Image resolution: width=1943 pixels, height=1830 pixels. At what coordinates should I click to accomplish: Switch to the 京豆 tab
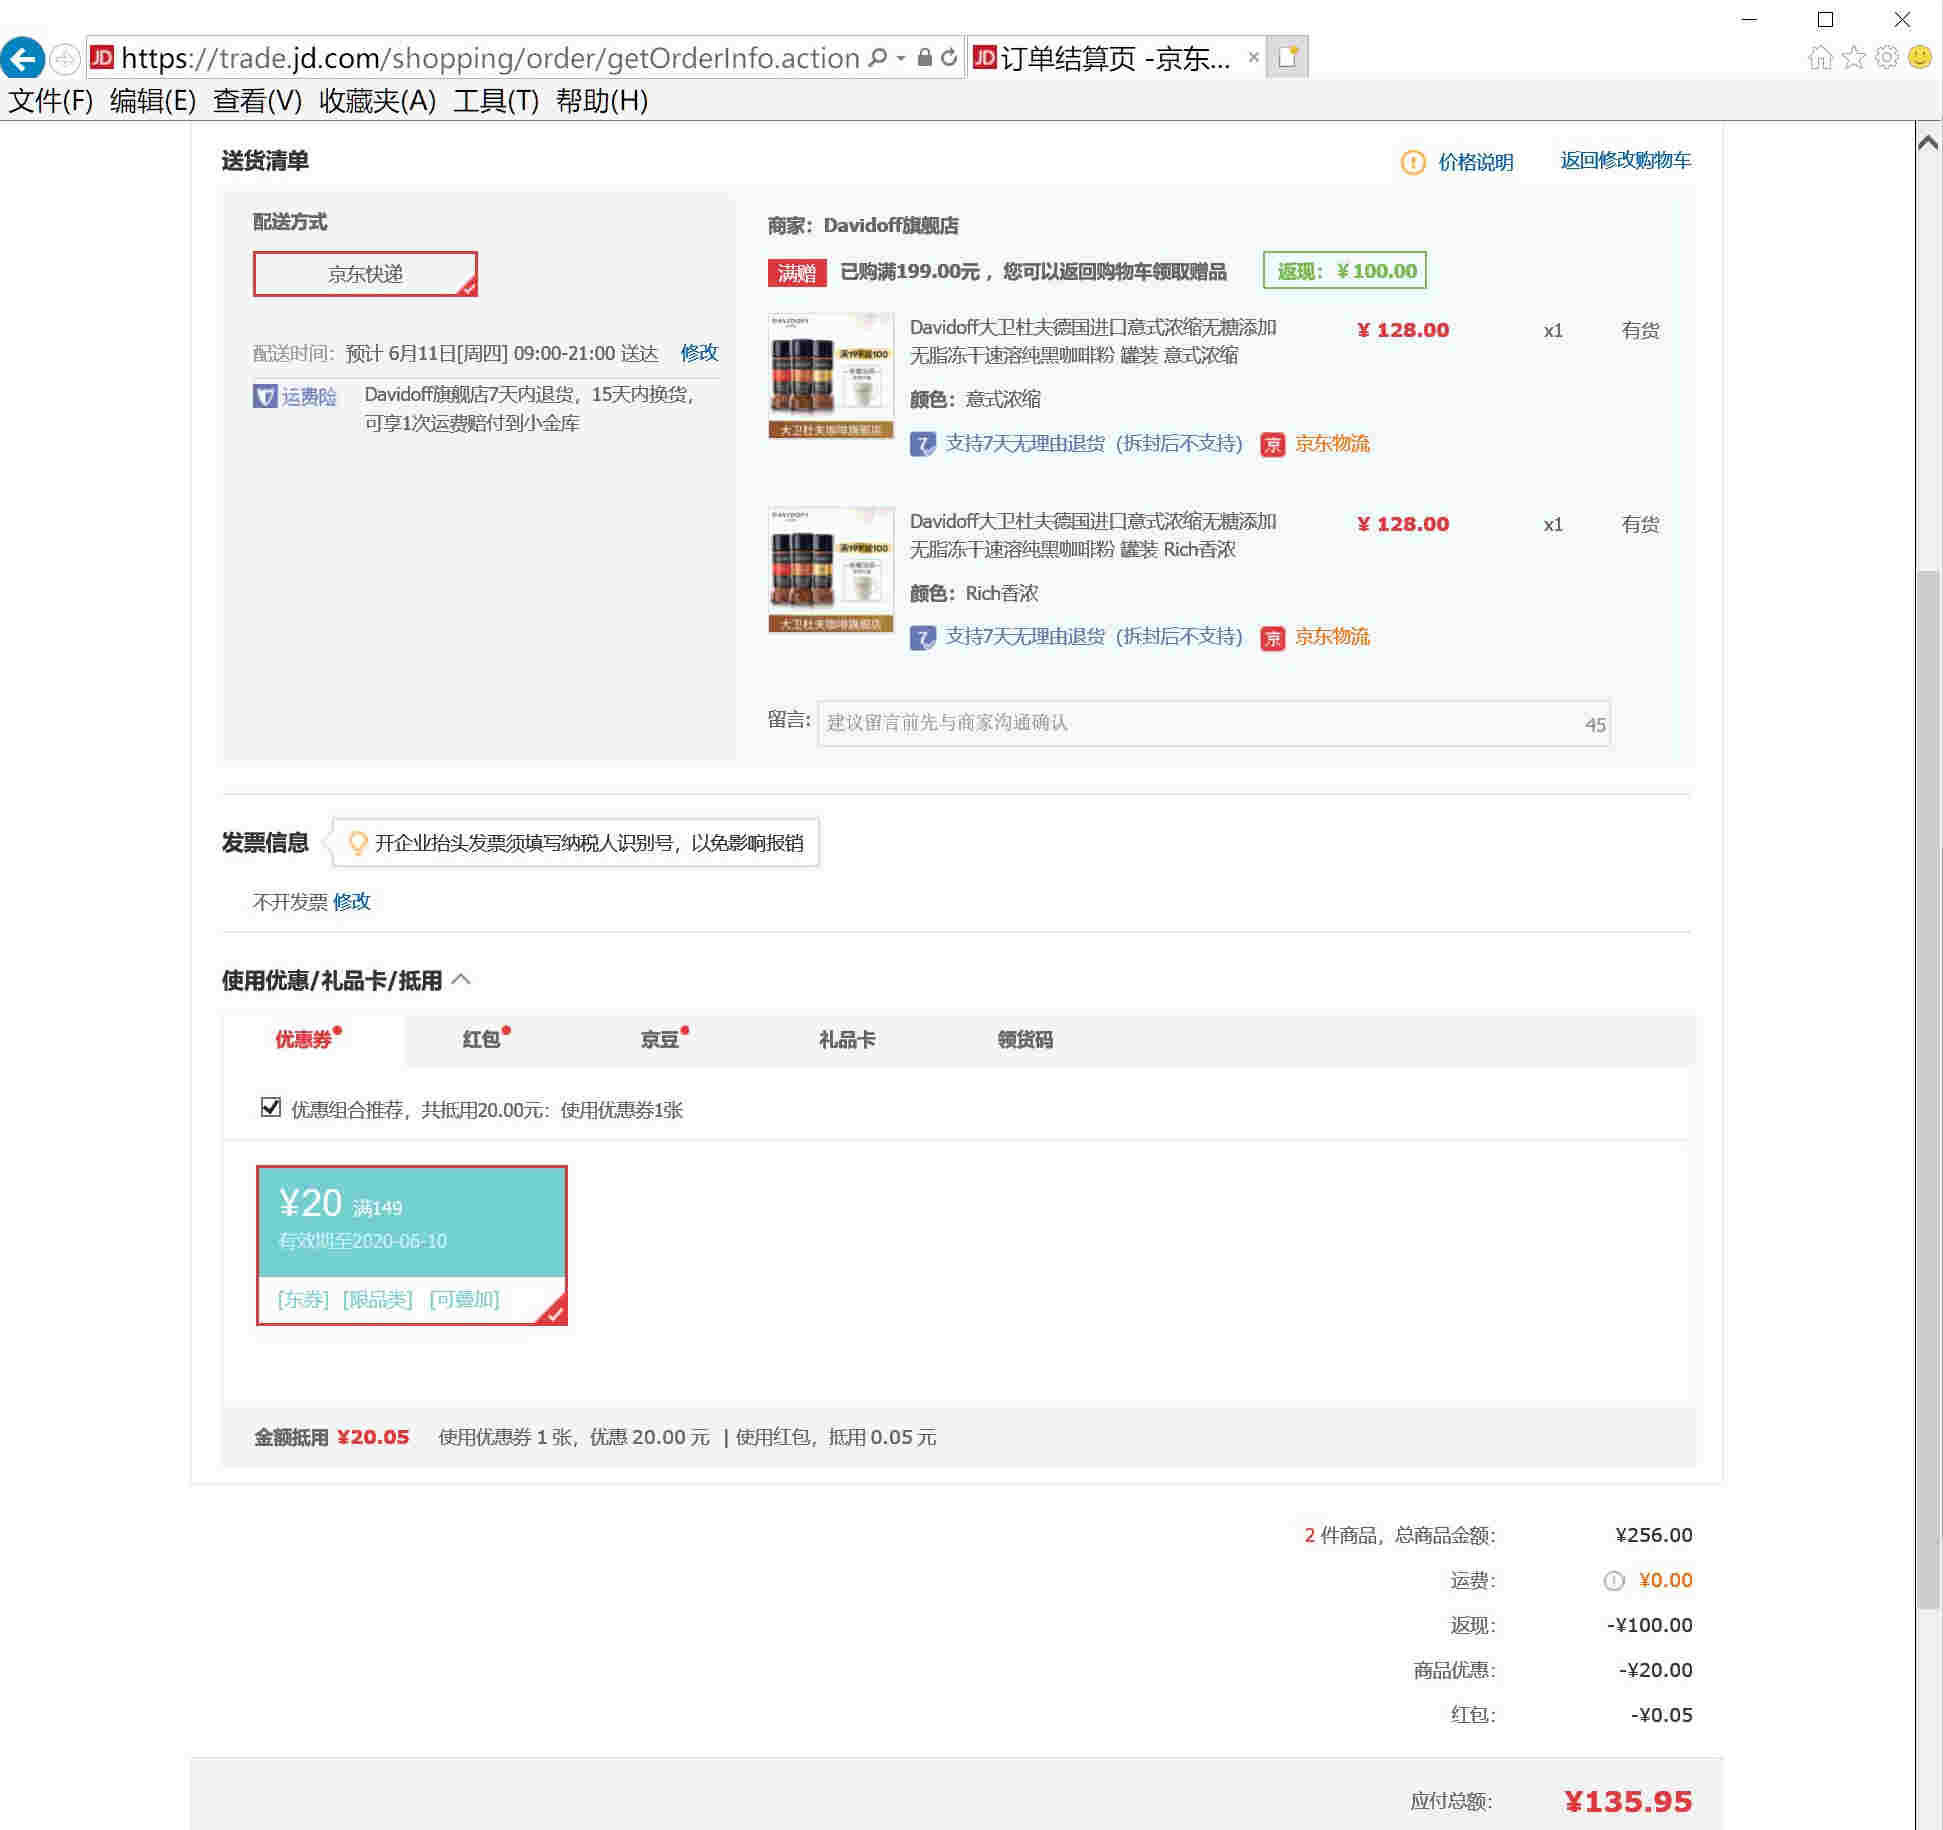pos(659,1039)
